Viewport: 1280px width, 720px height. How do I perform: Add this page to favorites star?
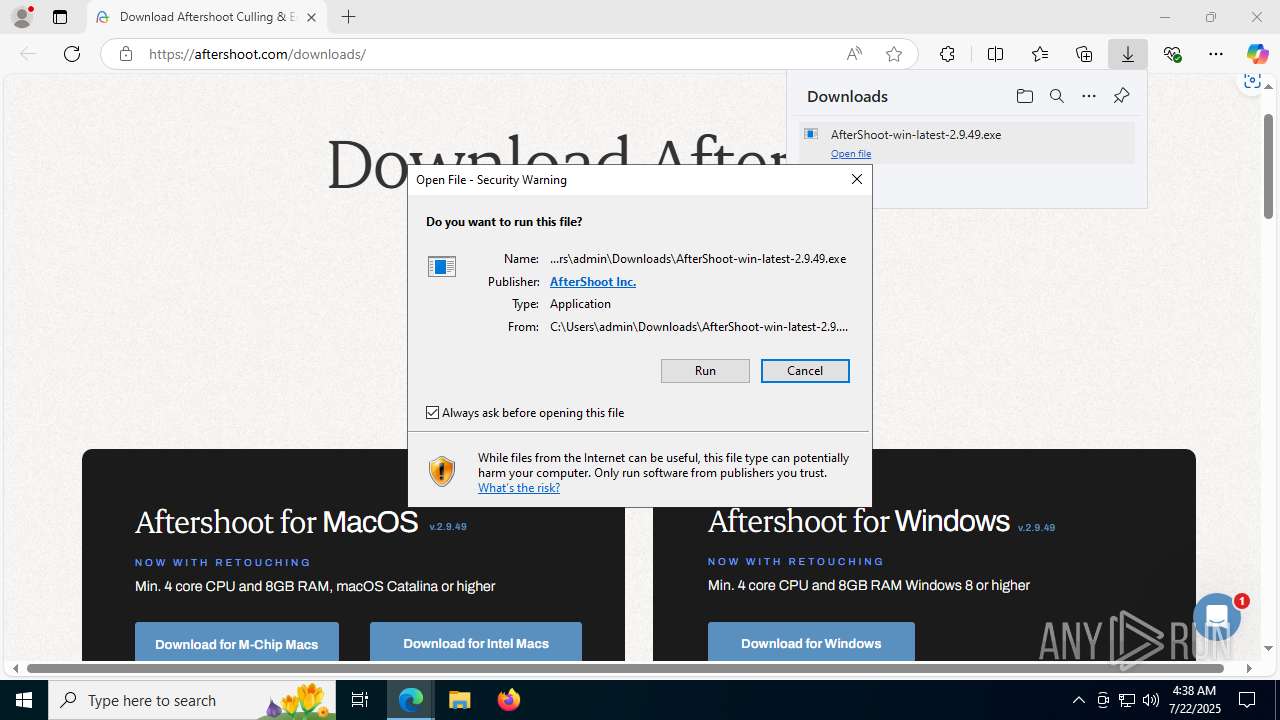(x=894, y=54)
